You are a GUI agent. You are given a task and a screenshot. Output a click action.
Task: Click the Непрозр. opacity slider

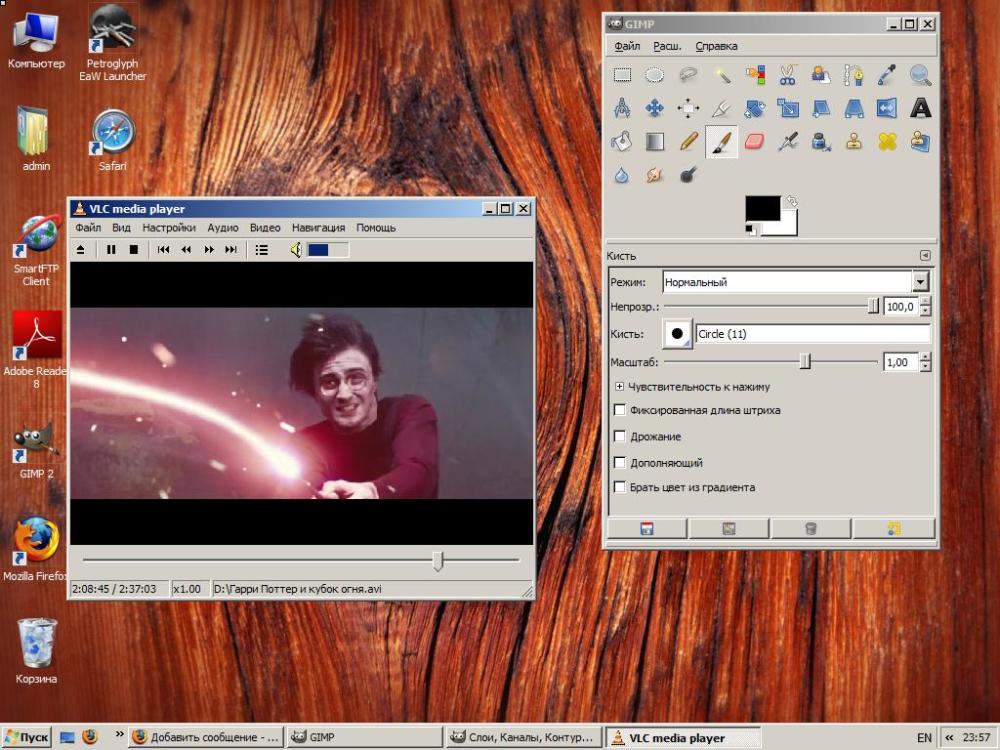click(772, 307)
